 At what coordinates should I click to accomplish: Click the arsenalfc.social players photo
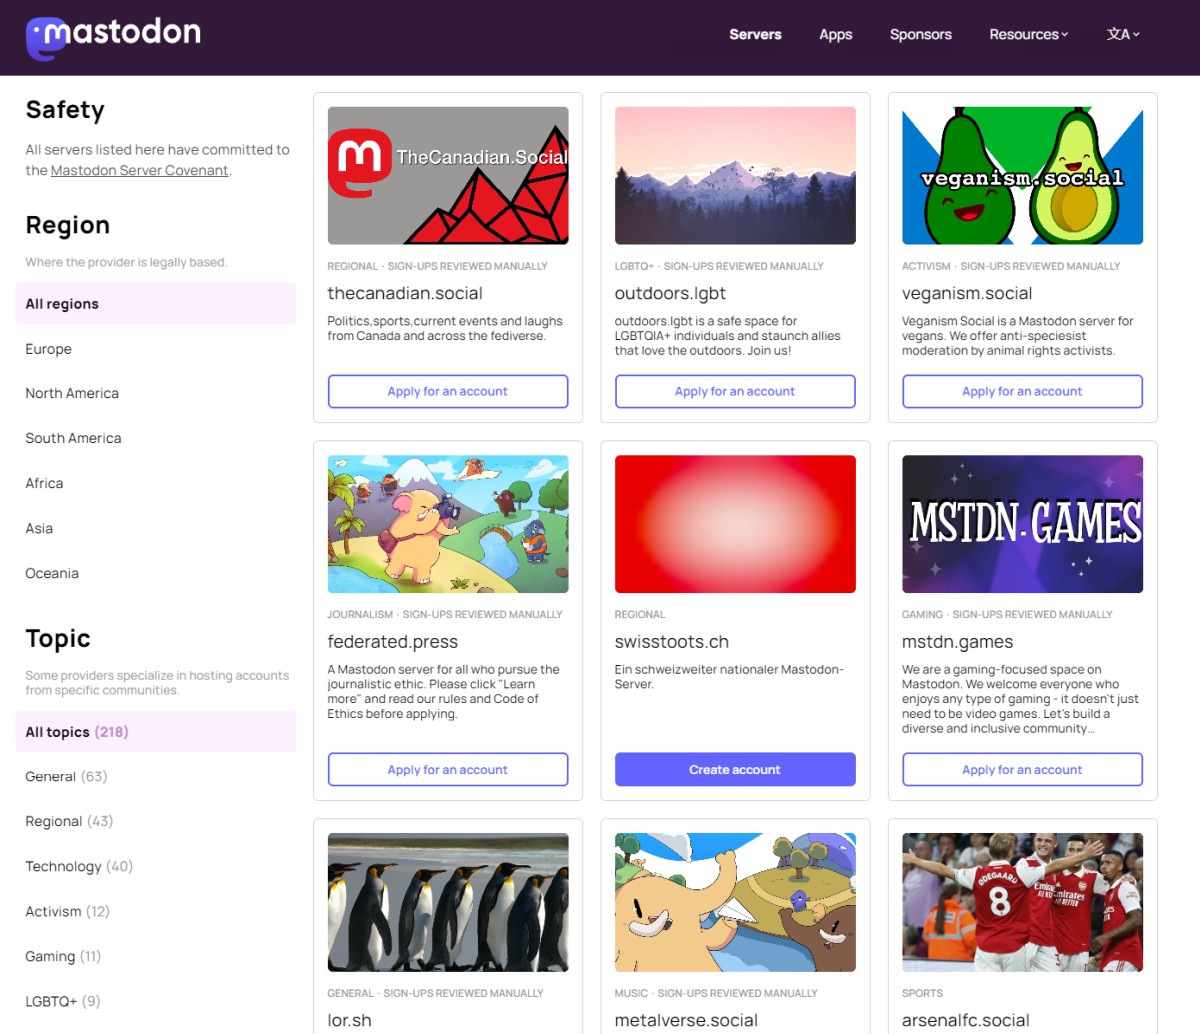click(x=1022, y=902)
